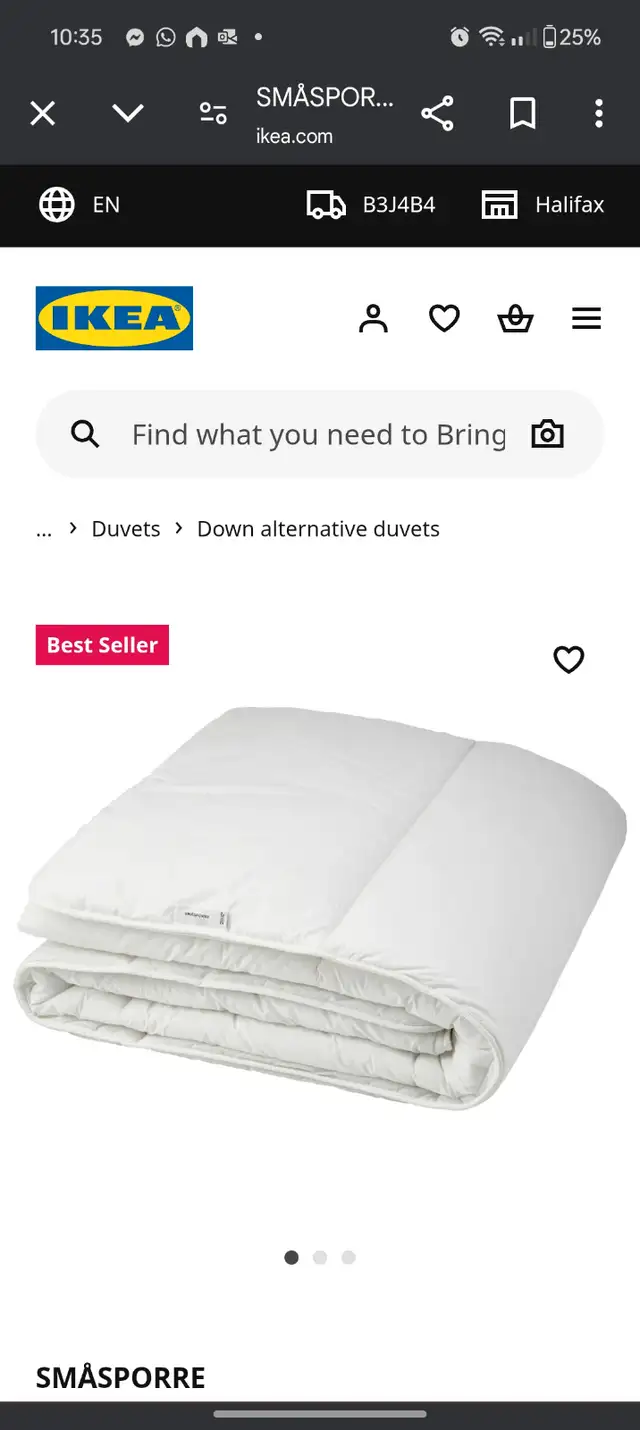Go to Duvets breadcrumb link
This screenshot has width=640, height=1430.
pos(126,529)
